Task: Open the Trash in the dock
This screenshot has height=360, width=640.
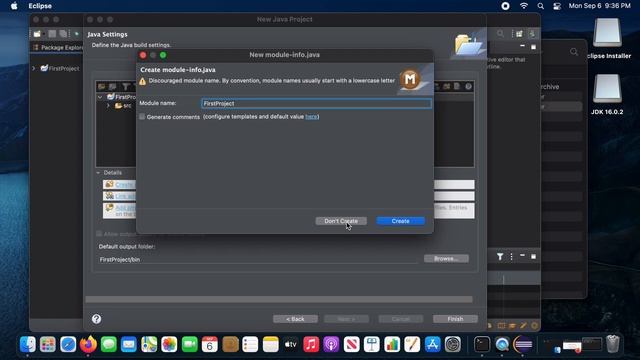Action: click(613, 344)
